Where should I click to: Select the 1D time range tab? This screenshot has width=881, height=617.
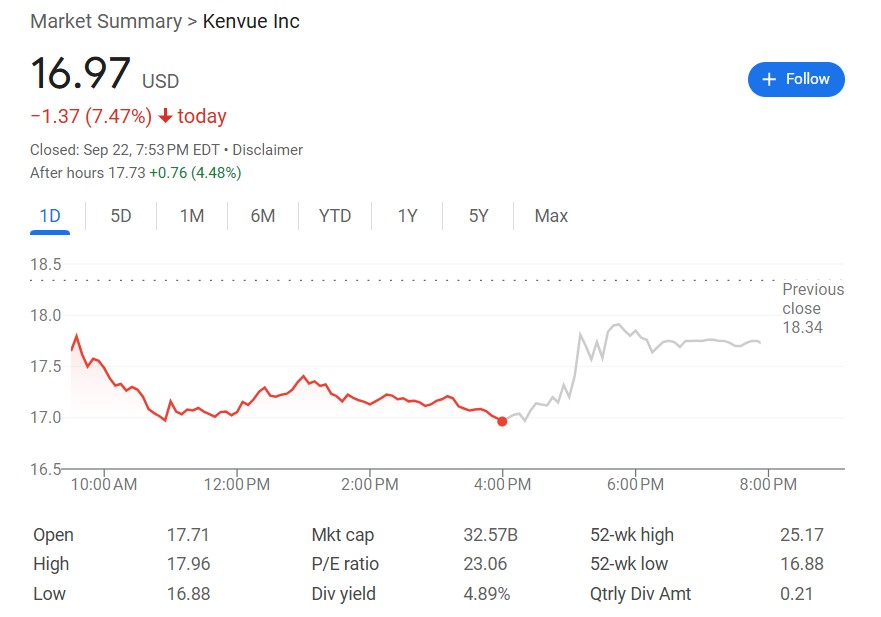click(x=50, y=216)
